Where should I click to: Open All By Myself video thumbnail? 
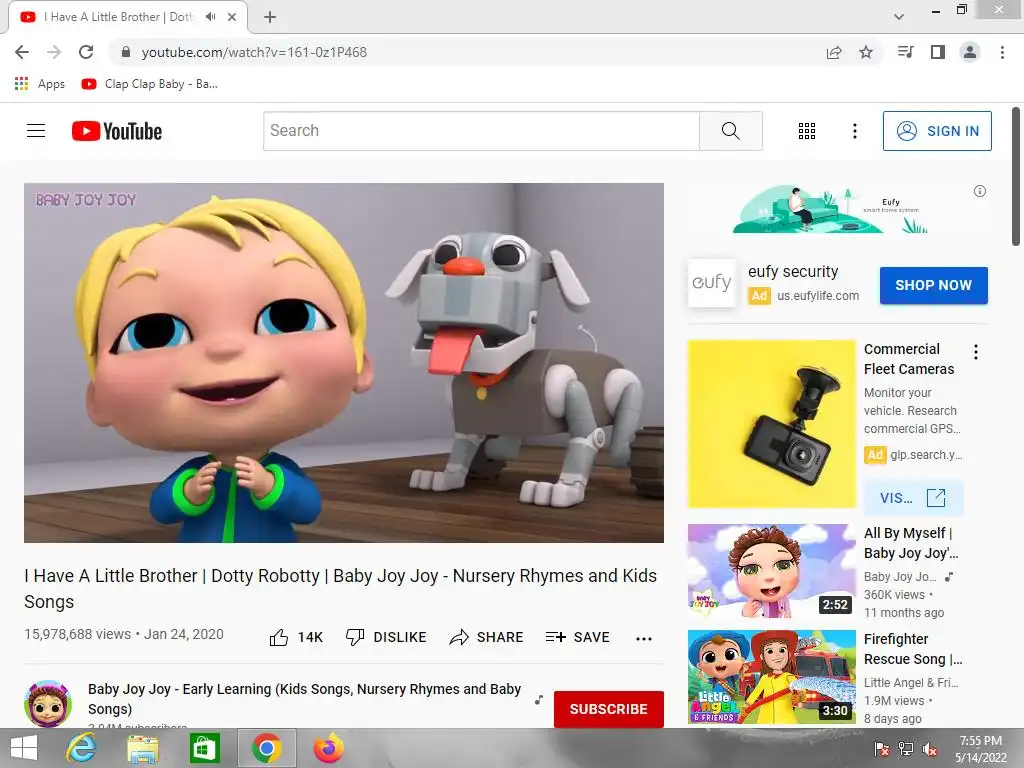771,571
